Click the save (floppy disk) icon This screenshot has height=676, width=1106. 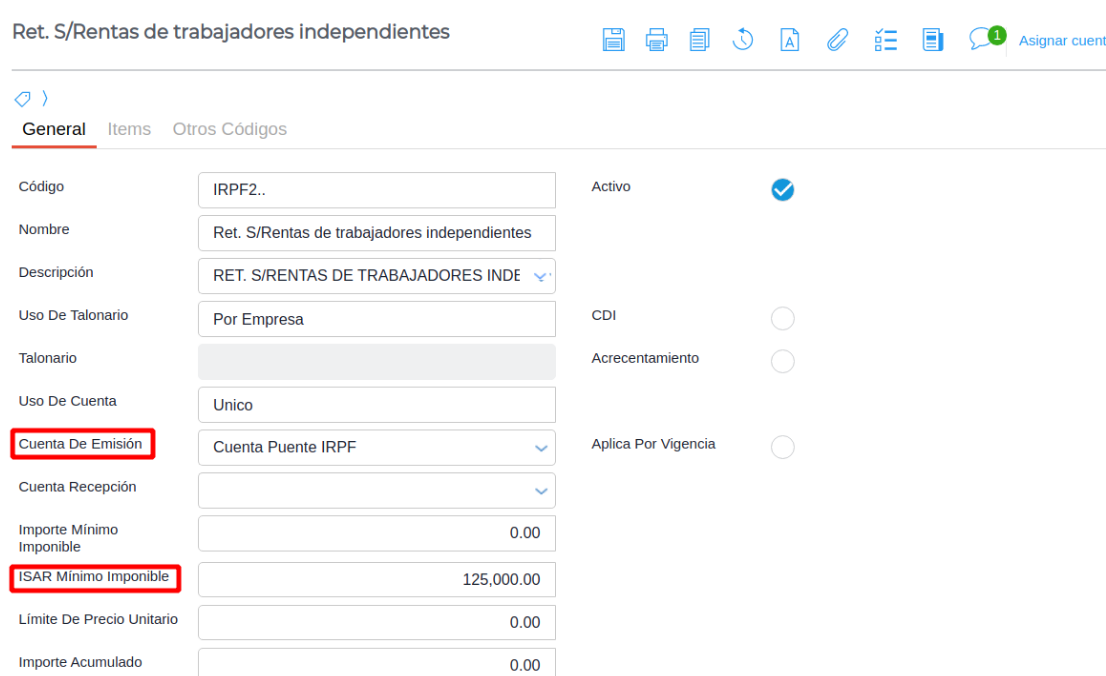613,40
